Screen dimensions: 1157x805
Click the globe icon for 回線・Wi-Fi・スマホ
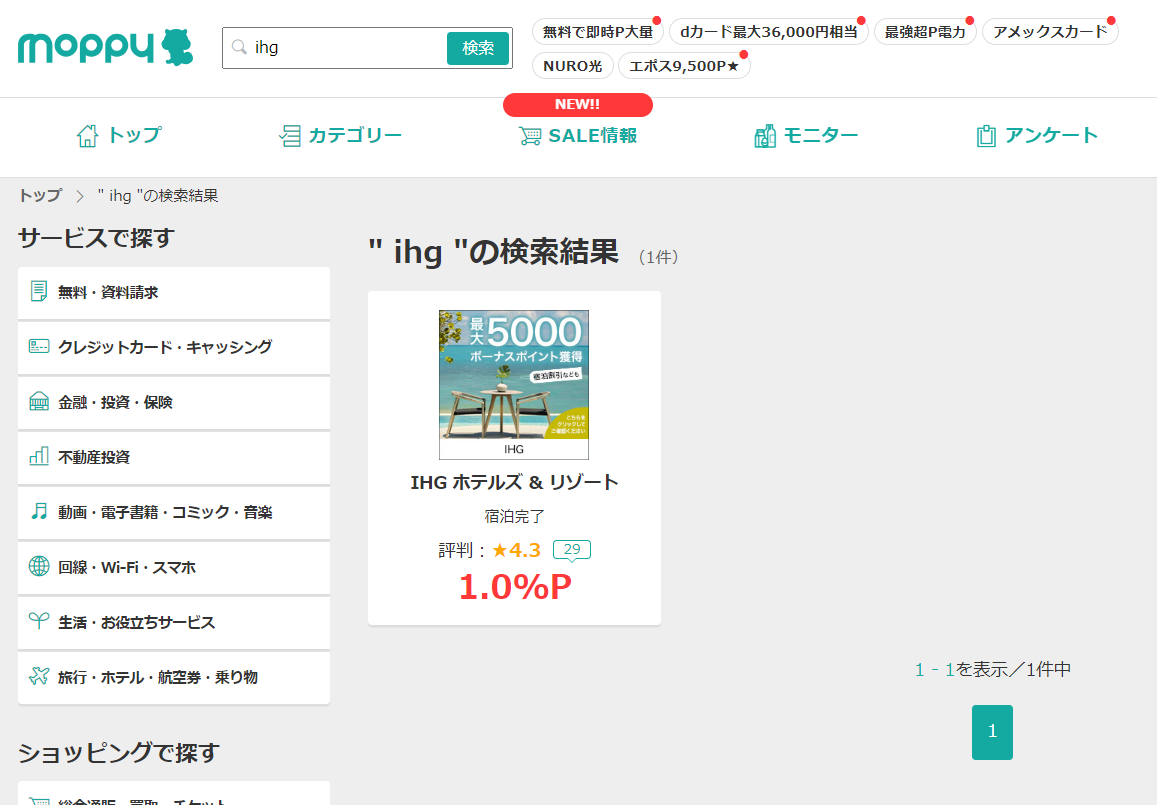click(x=39, y=566)
